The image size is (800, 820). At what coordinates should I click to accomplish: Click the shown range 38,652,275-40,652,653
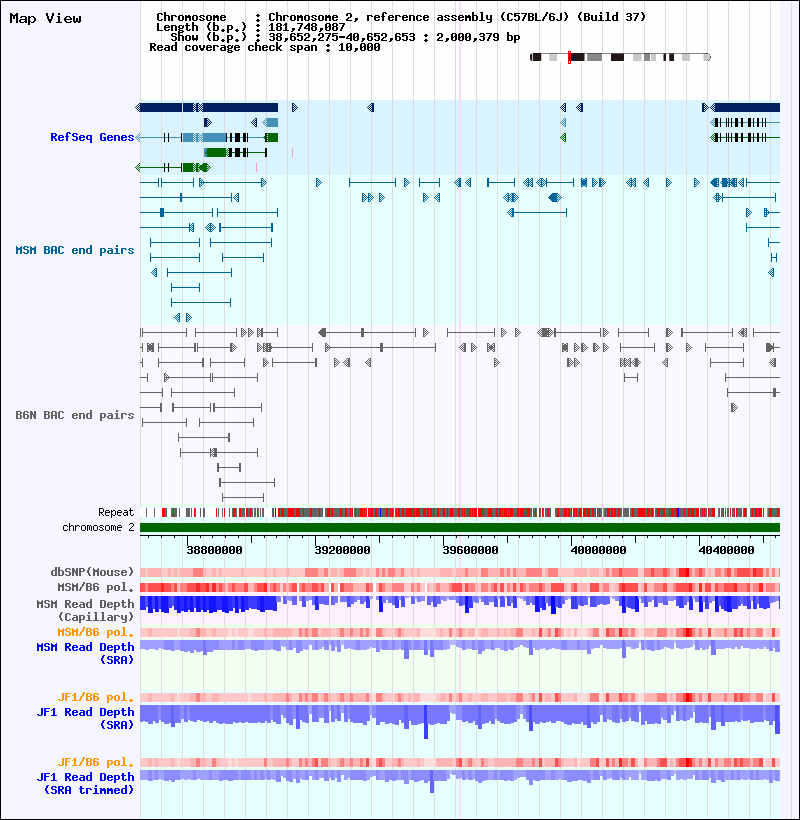342,37
